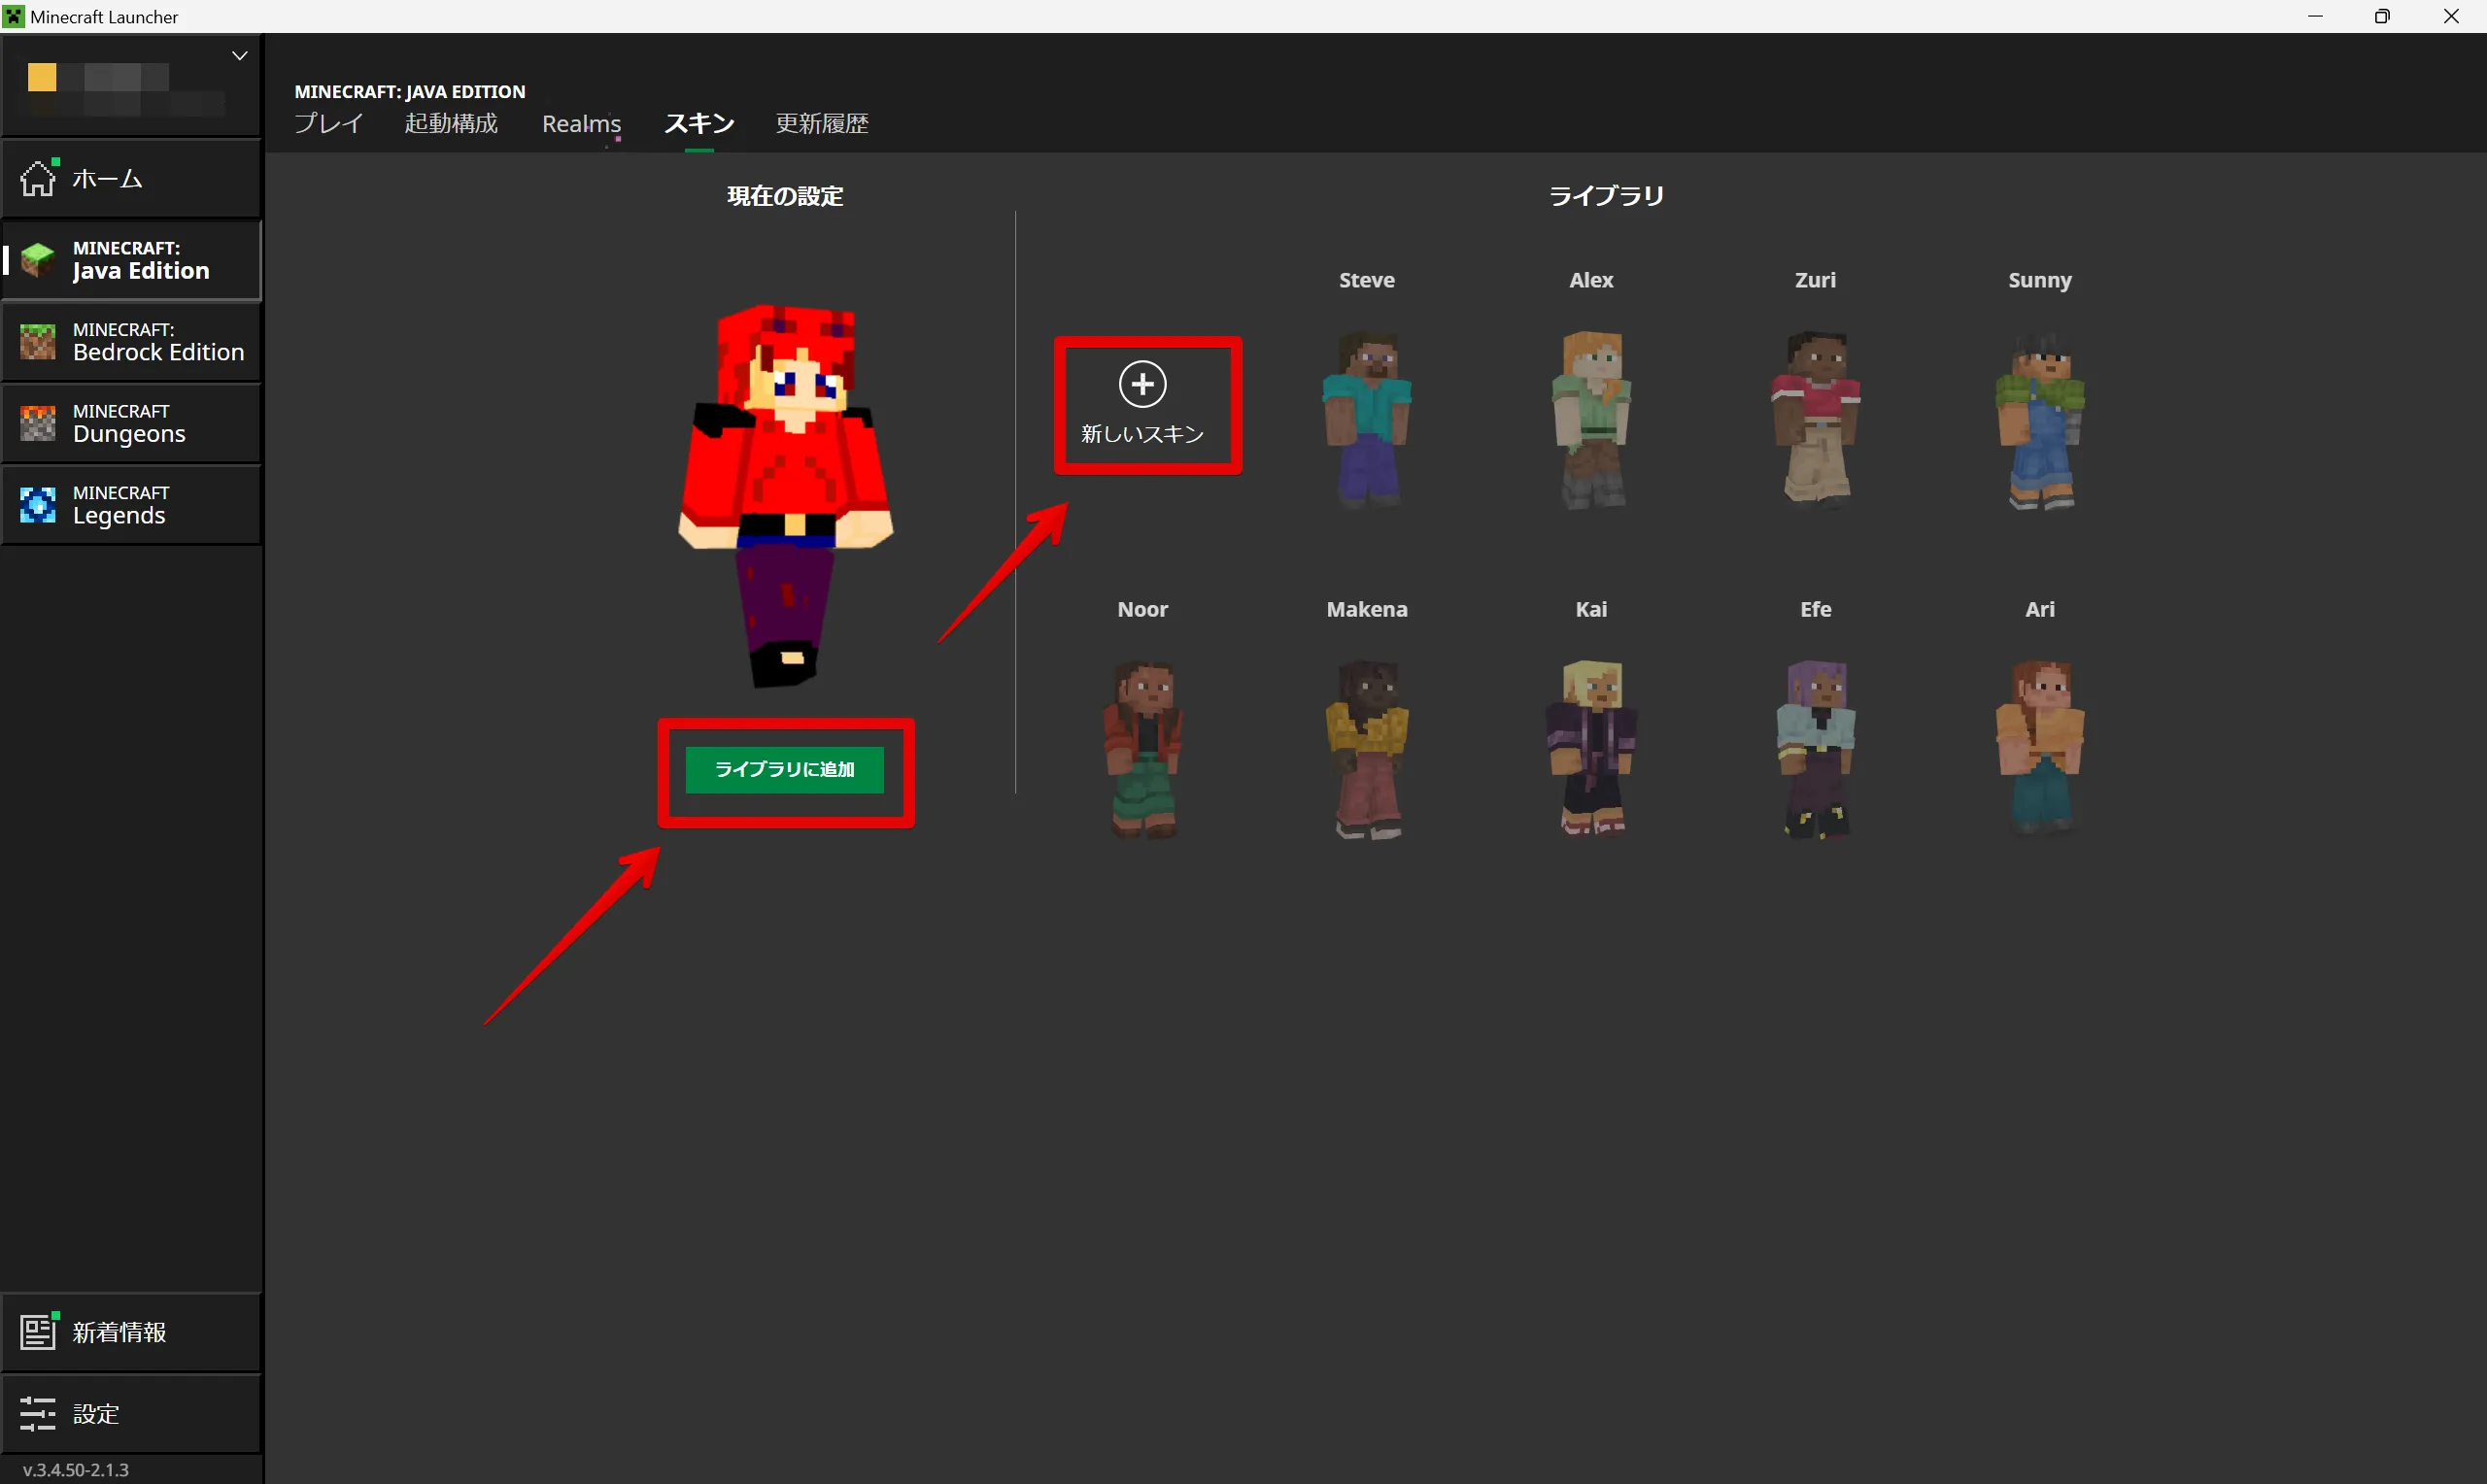The height and width of the screenshot is (1484, 2487).
Task: Click the Ari name label
Action: pyautogui.click(x=2040, y=609)
